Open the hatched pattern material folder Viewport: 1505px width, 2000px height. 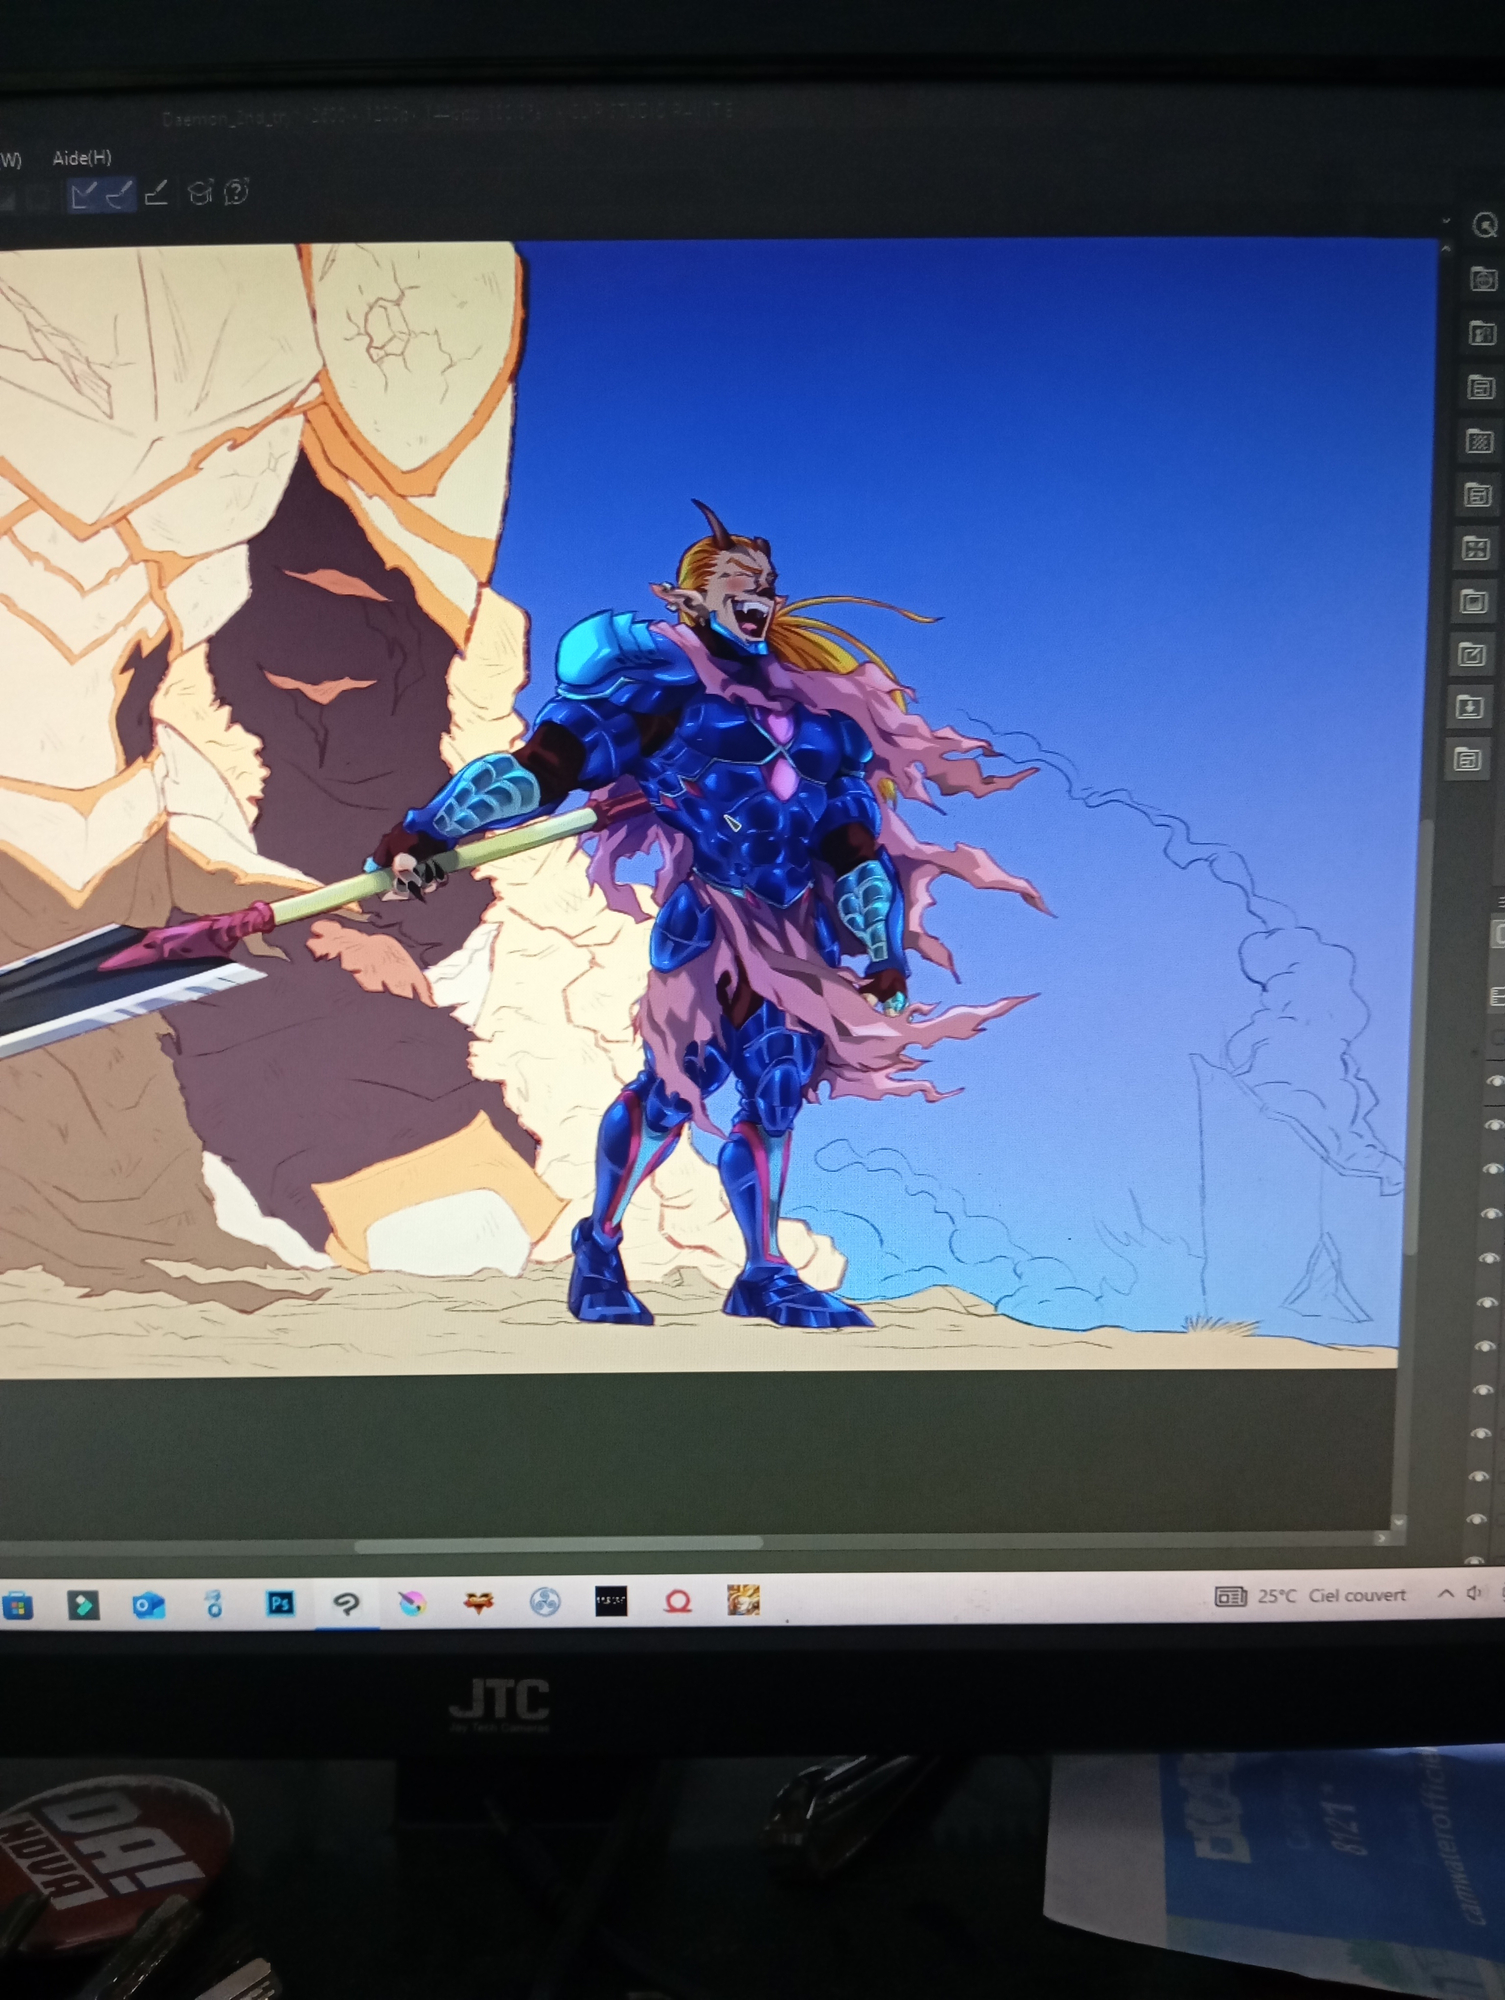coord(1479,441)
